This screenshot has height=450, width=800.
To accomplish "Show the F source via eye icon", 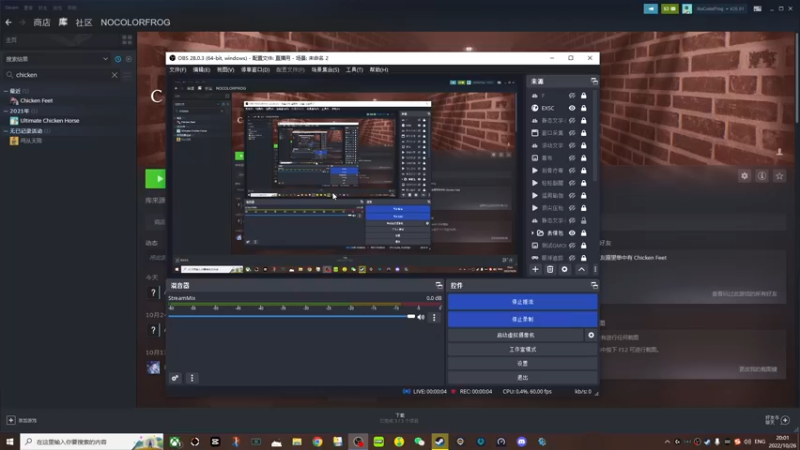I will tap(572, 95).
